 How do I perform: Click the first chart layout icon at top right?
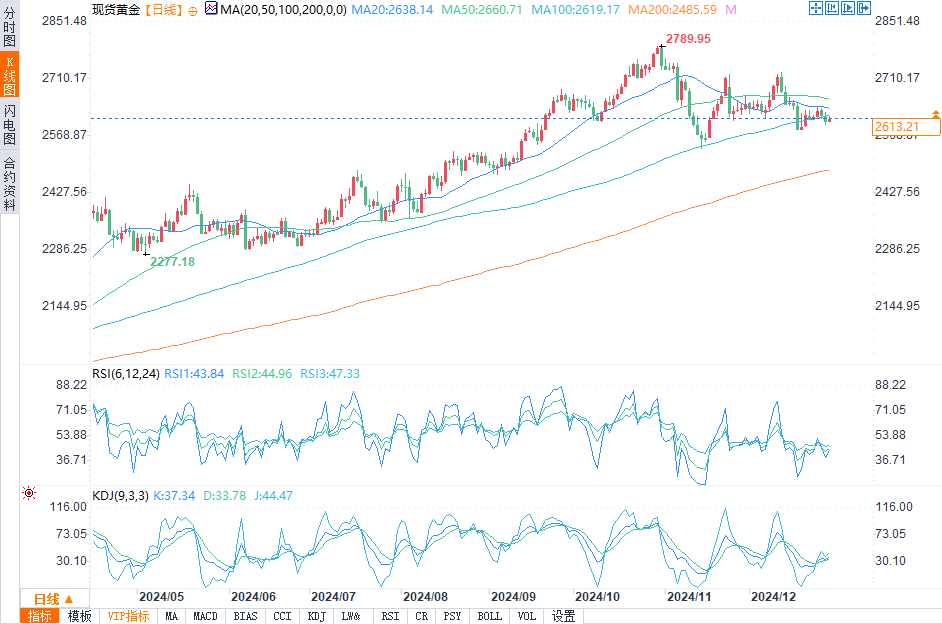click(815, 8)
